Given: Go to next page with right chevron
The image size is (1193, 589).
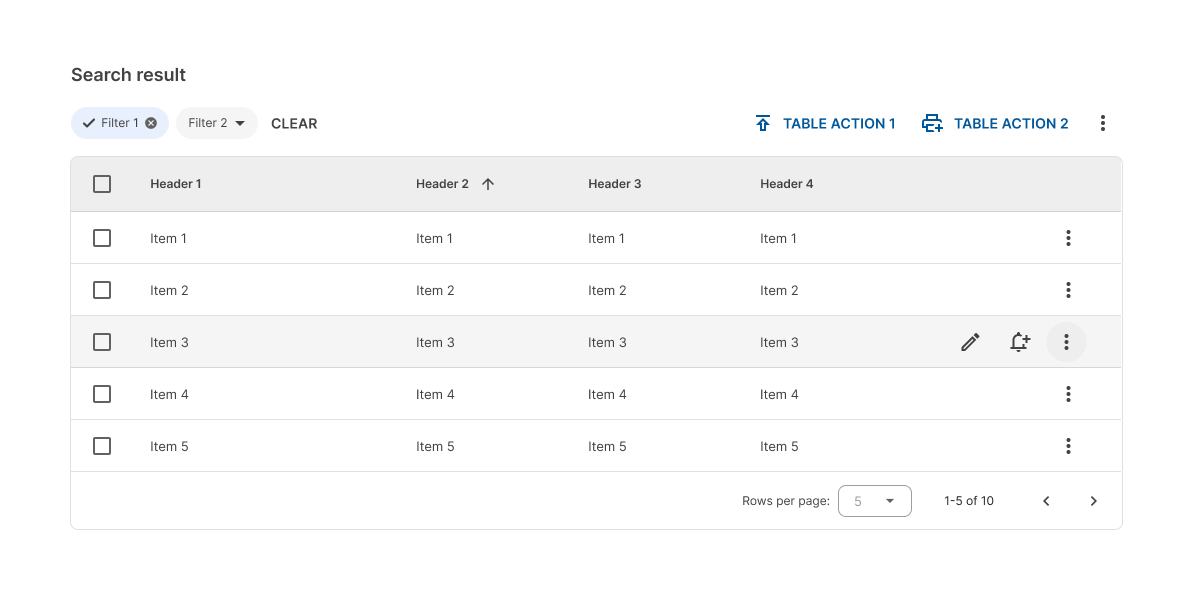Looking at the screenshot, I should pos(1093,501).
